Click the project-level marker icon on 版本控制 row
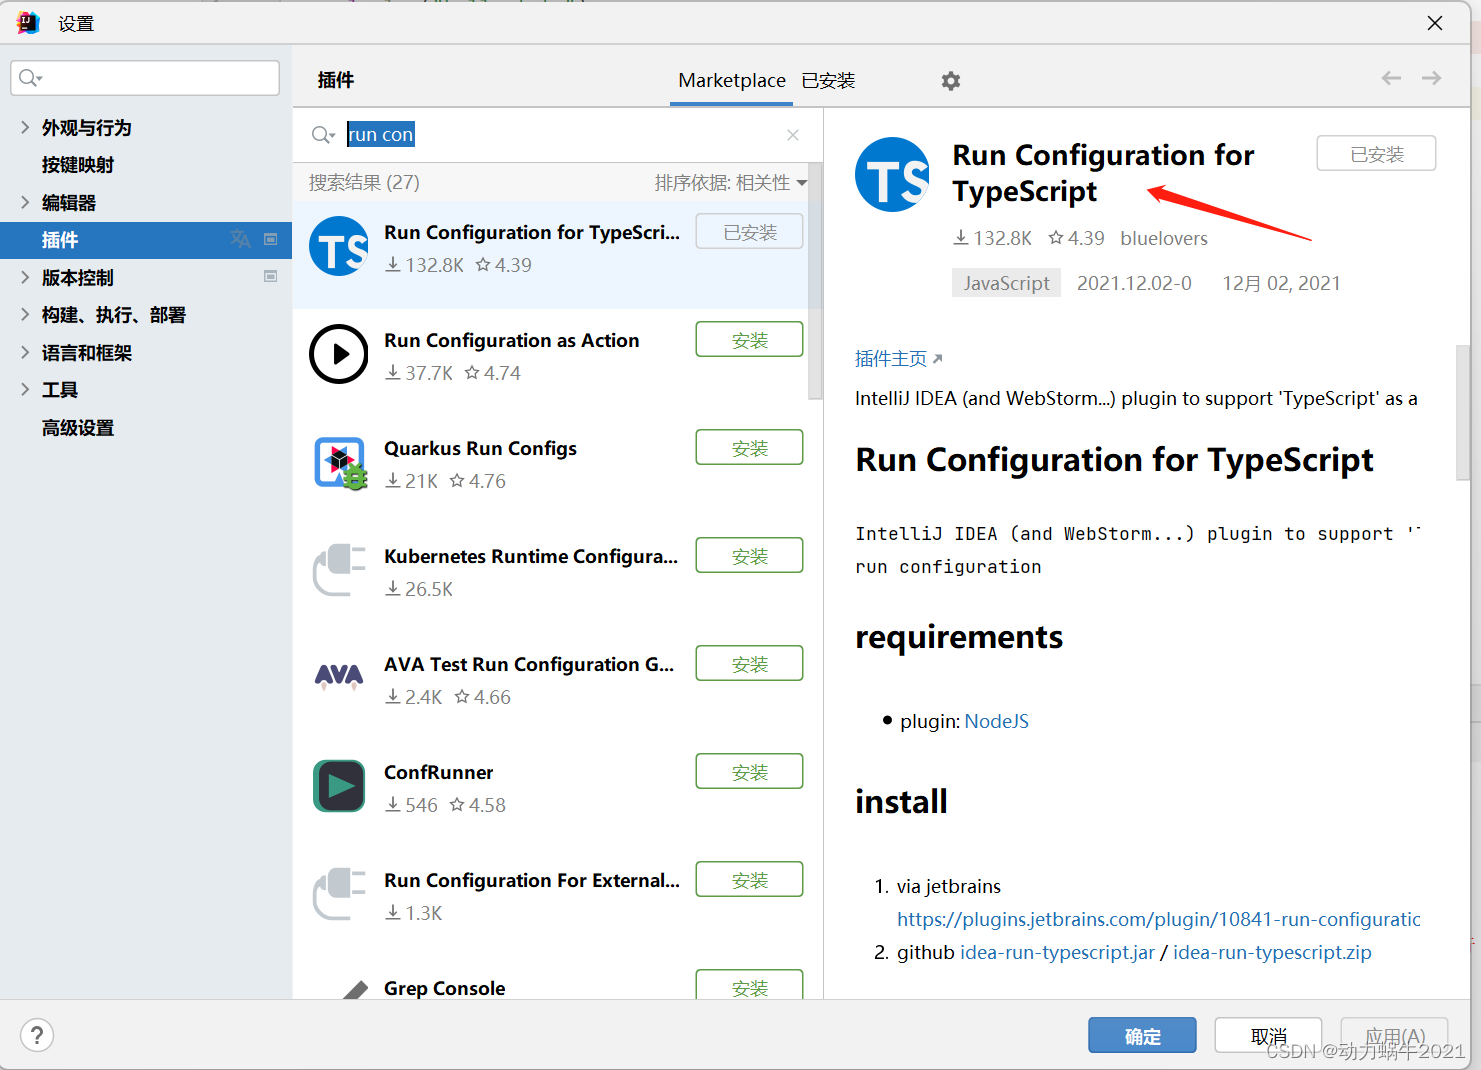The image size is (1481, 1070). coord(270,276)
